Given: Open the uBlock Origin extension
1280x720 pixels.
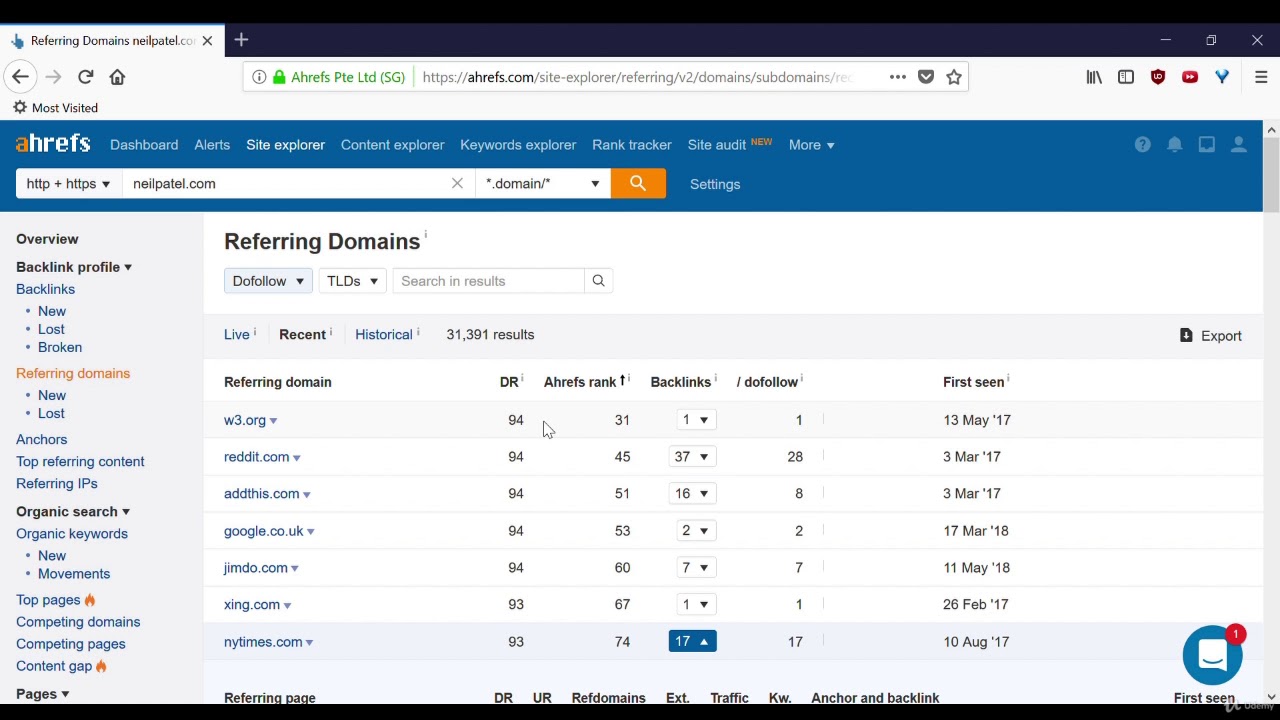Looking at the screenshot, I should [1158, 77].
